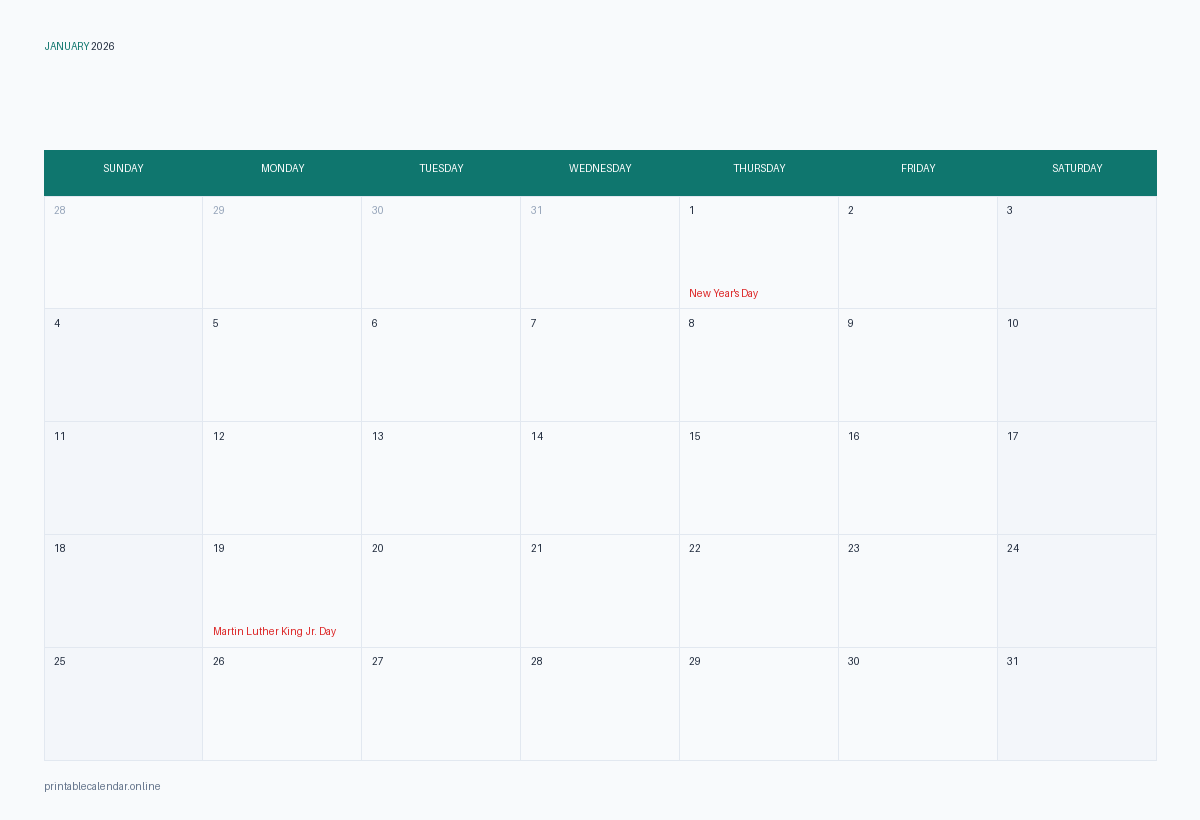Select the FRIDAY column header
1200x820 pixels.
click(x=918, y=168)
